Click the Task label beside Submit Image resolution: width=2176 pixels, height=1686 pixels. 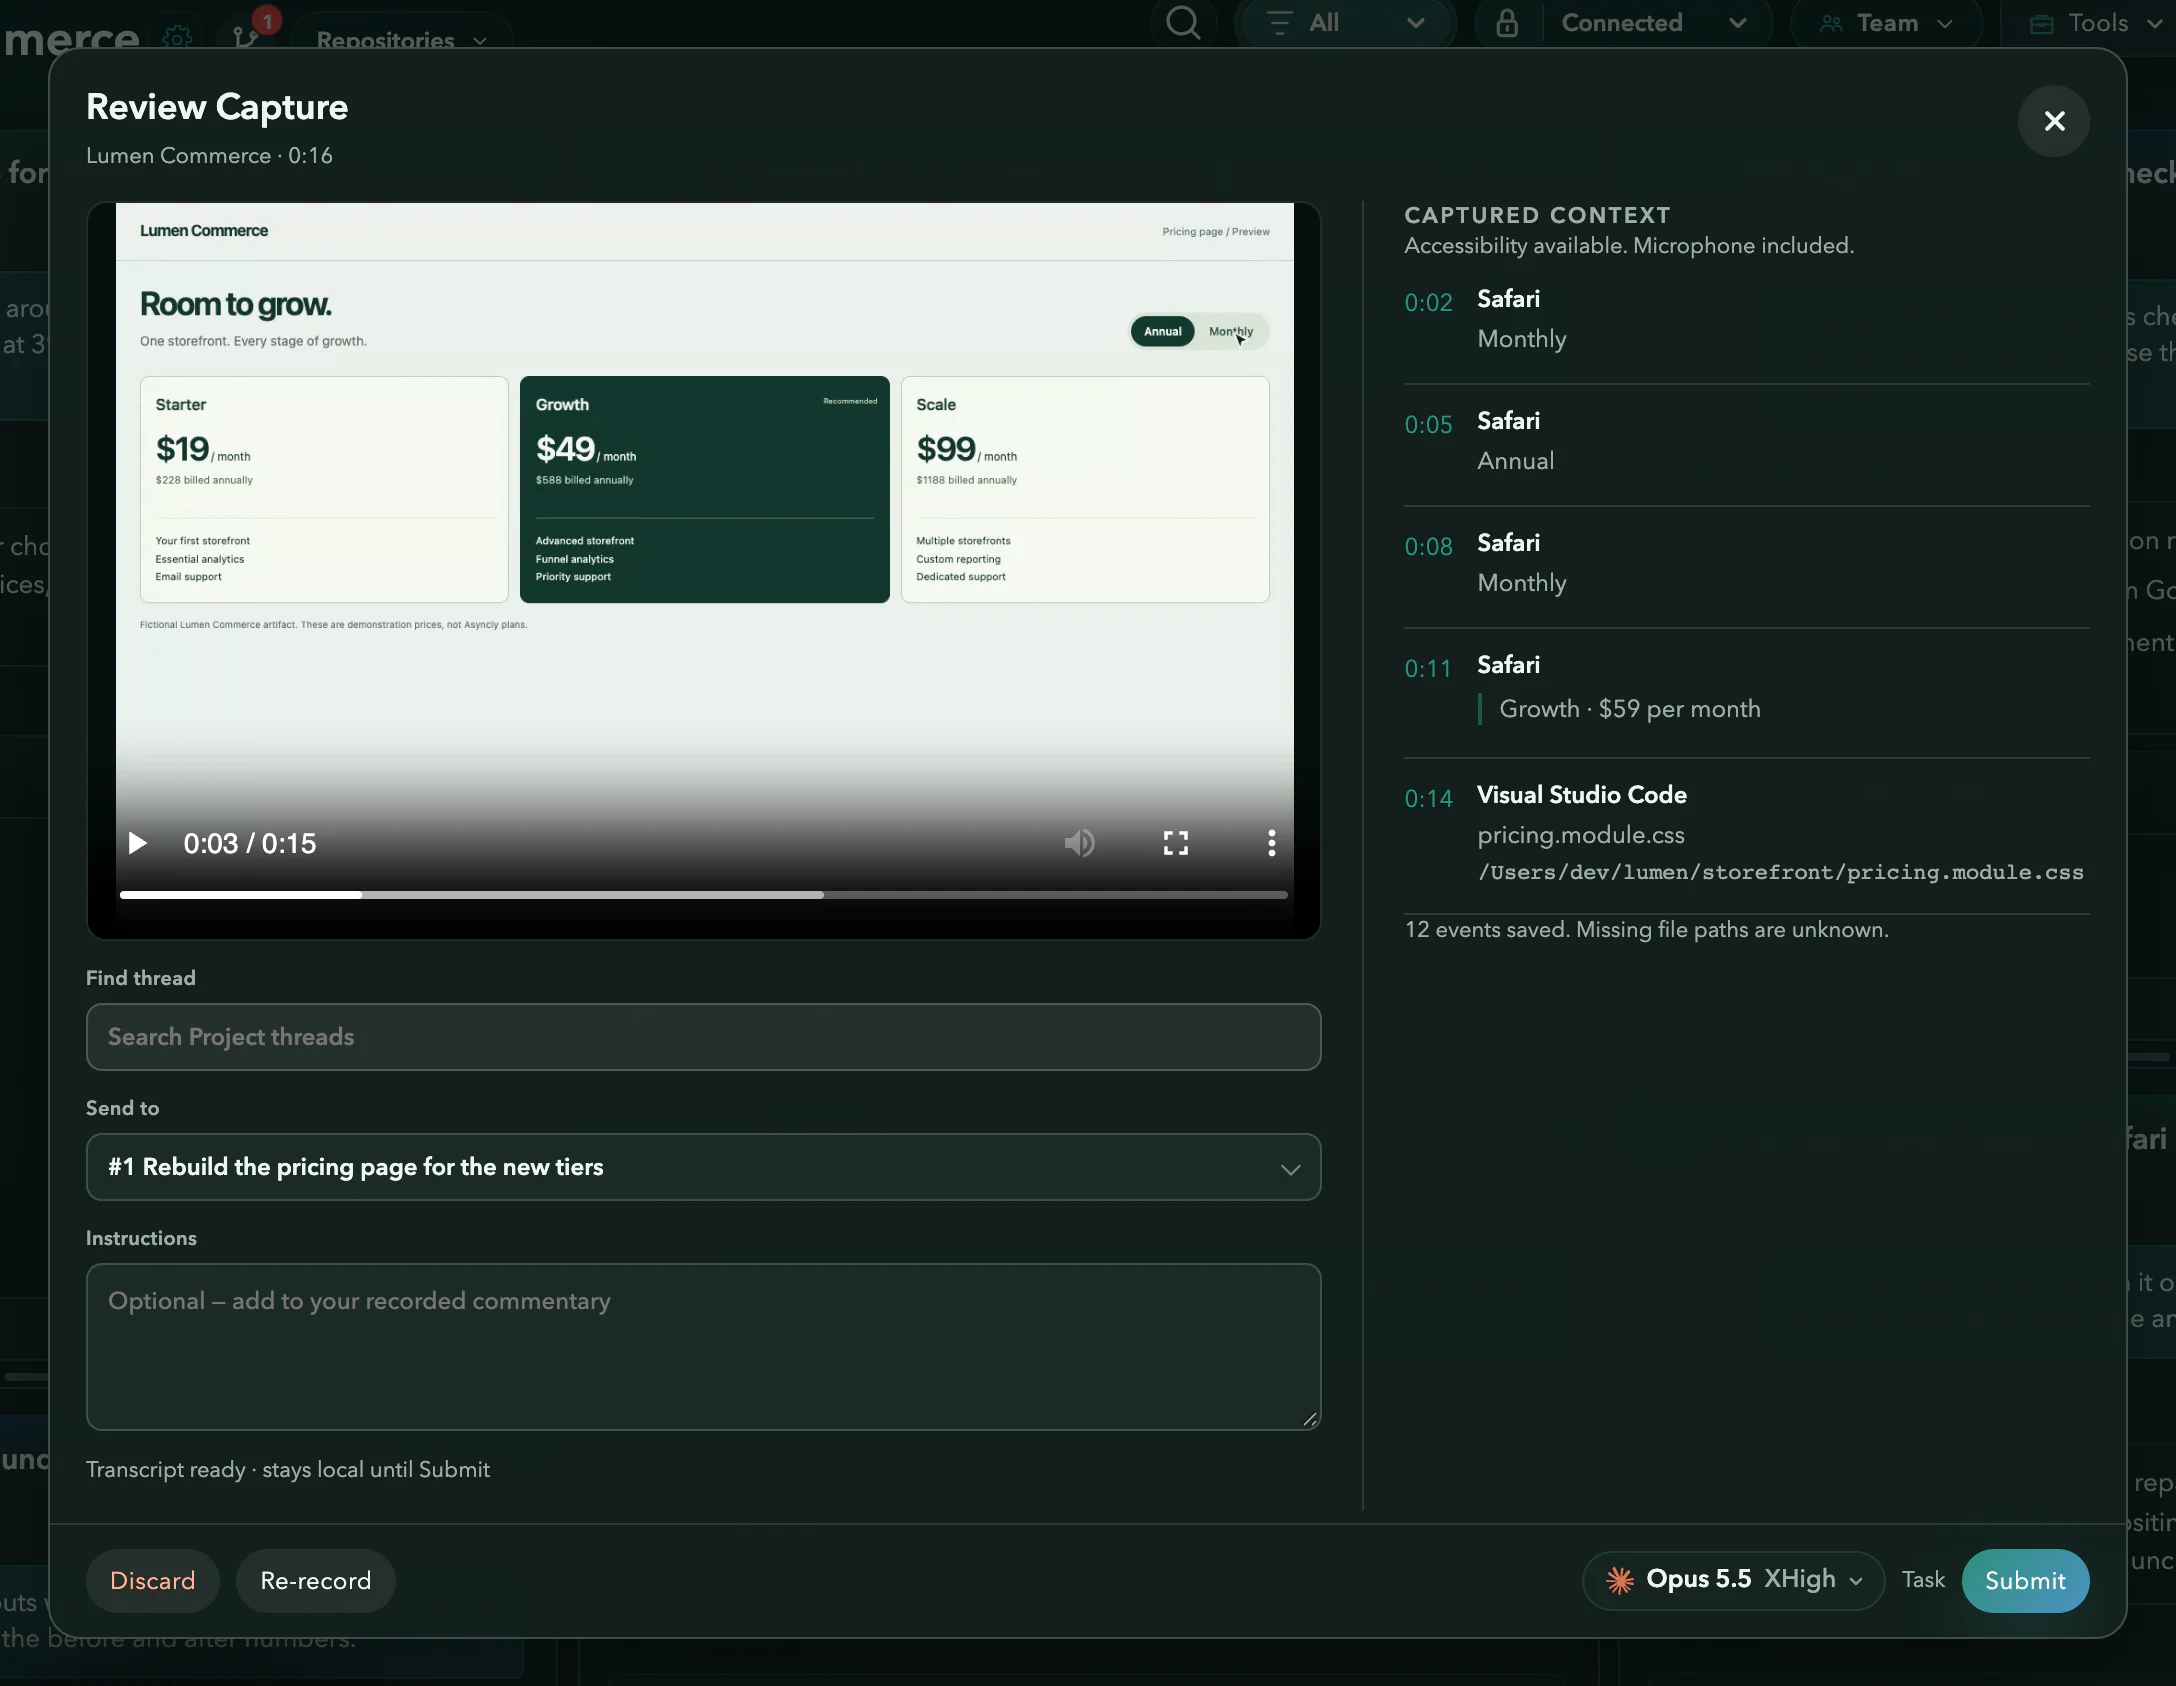[1923, 1580]
